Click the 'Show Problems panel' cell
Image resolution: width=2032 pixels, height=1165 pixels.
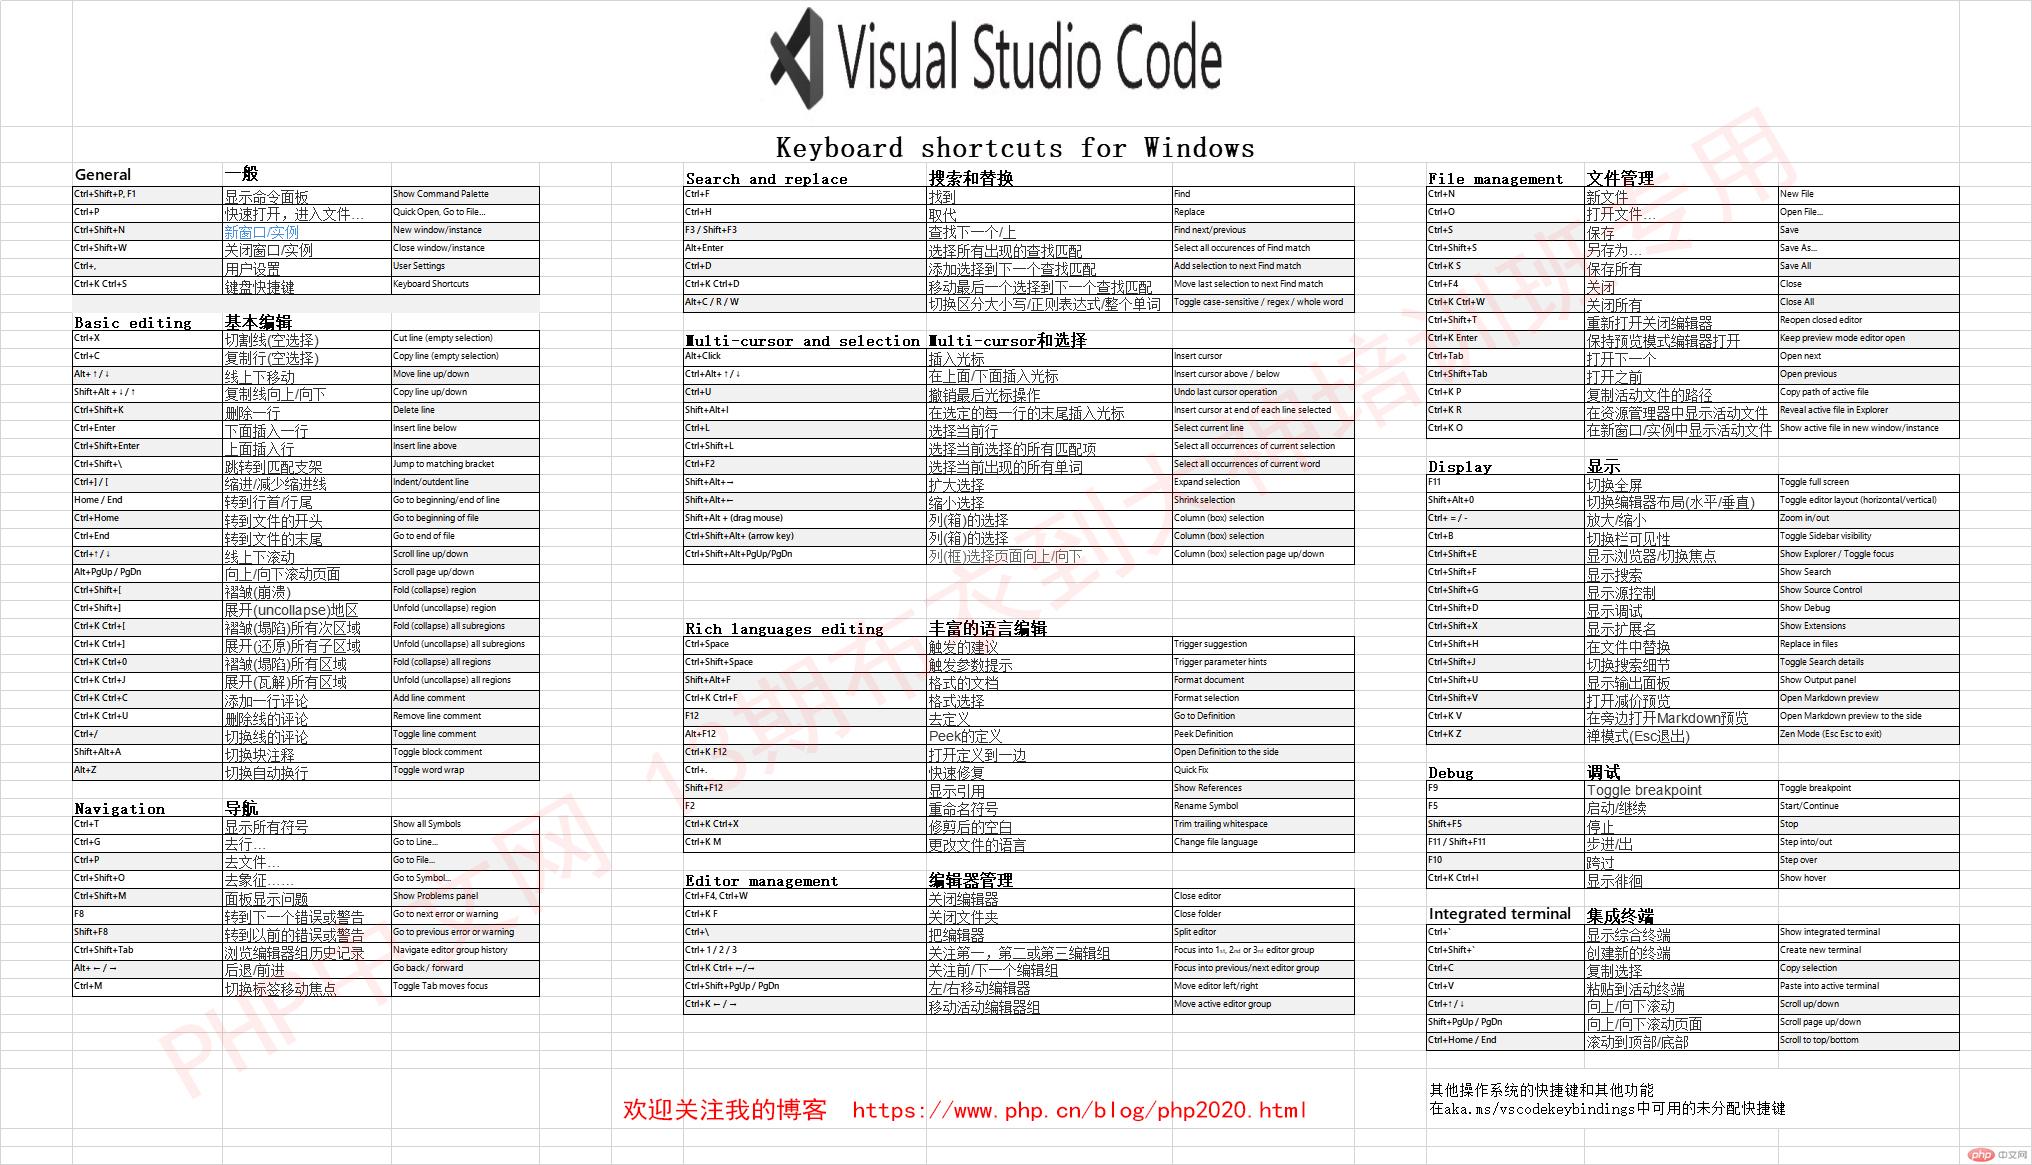[465, 897]
